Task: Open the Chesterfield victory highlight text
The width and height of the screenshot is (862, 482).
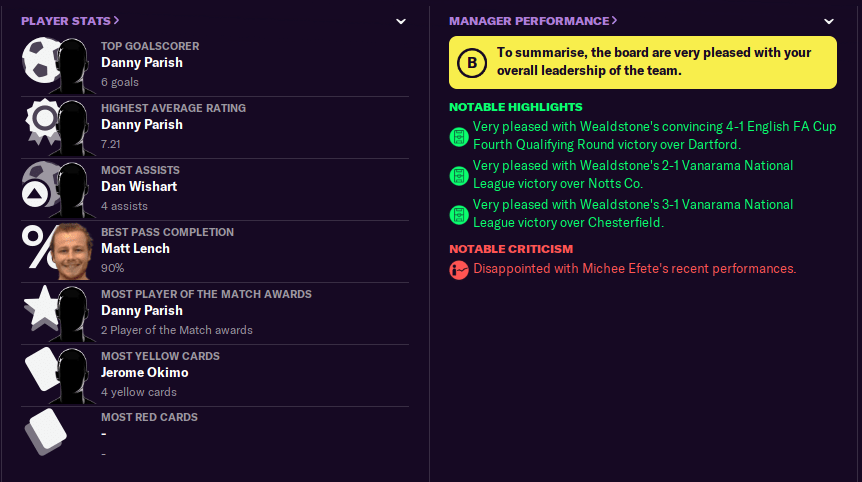Action: 632,214
